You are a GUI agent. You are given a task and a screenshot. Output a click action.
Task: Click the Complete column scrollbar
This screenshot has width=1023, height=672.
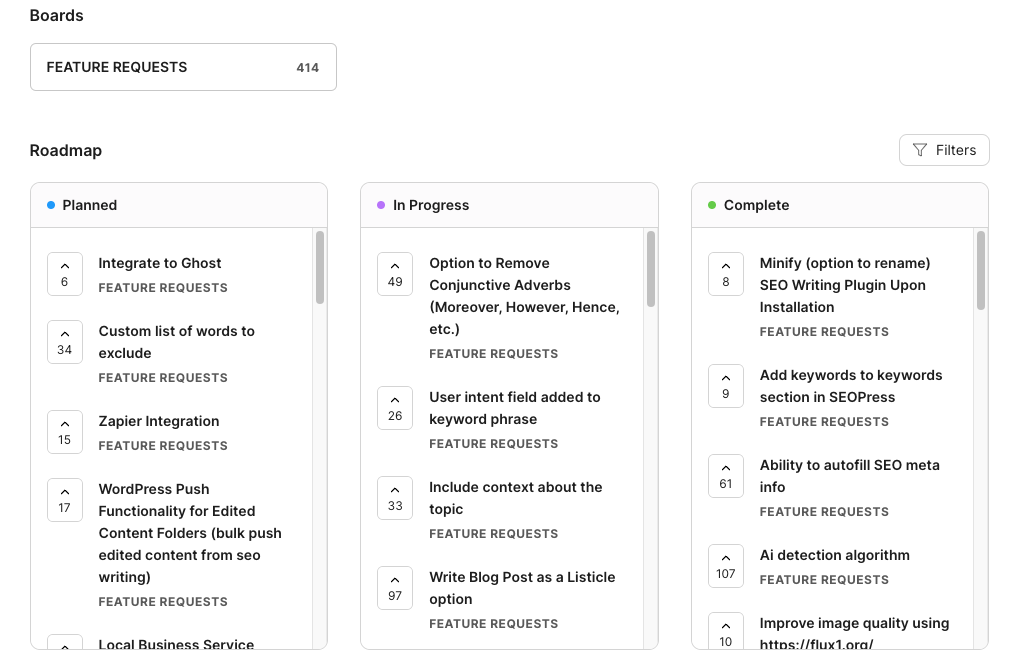(981, 270)
